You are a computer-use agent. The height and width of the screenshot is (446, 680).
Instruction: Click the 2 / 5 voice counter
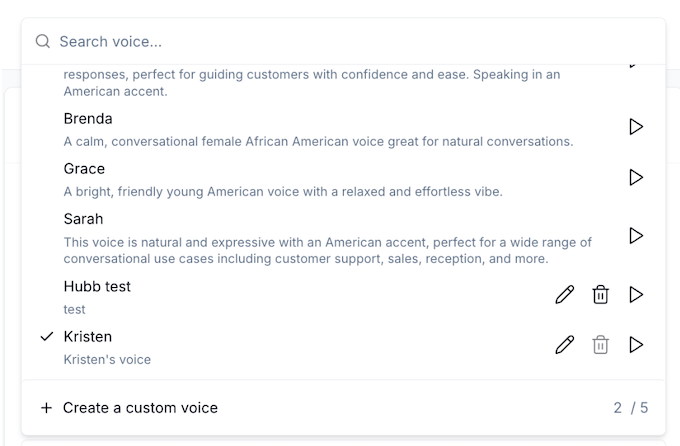tap(631, 408)
